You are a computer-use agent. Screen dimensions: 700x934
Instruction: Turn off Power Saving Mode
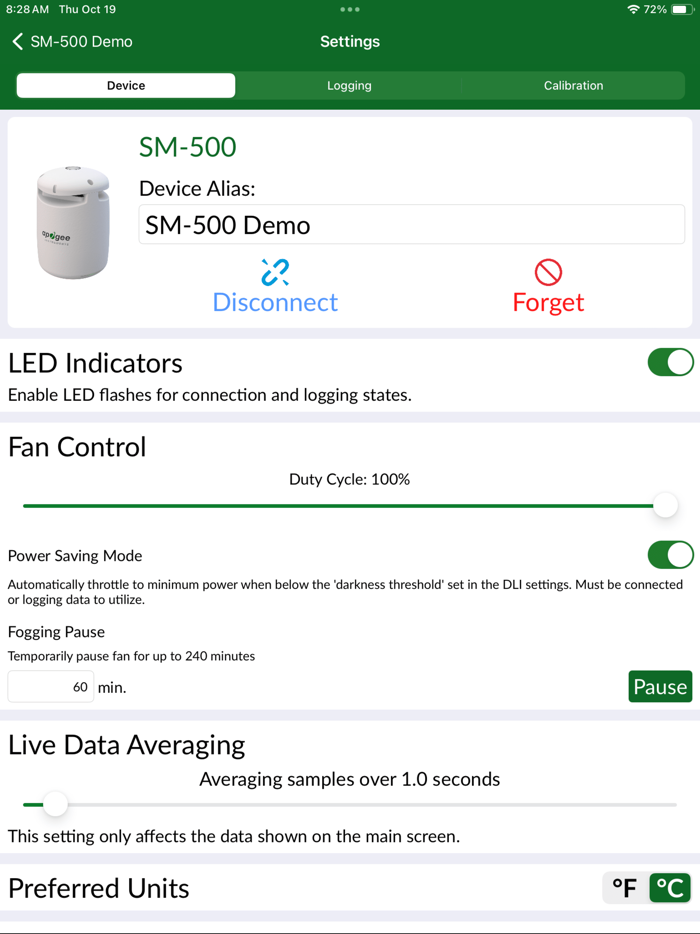[x=670, y=555]
